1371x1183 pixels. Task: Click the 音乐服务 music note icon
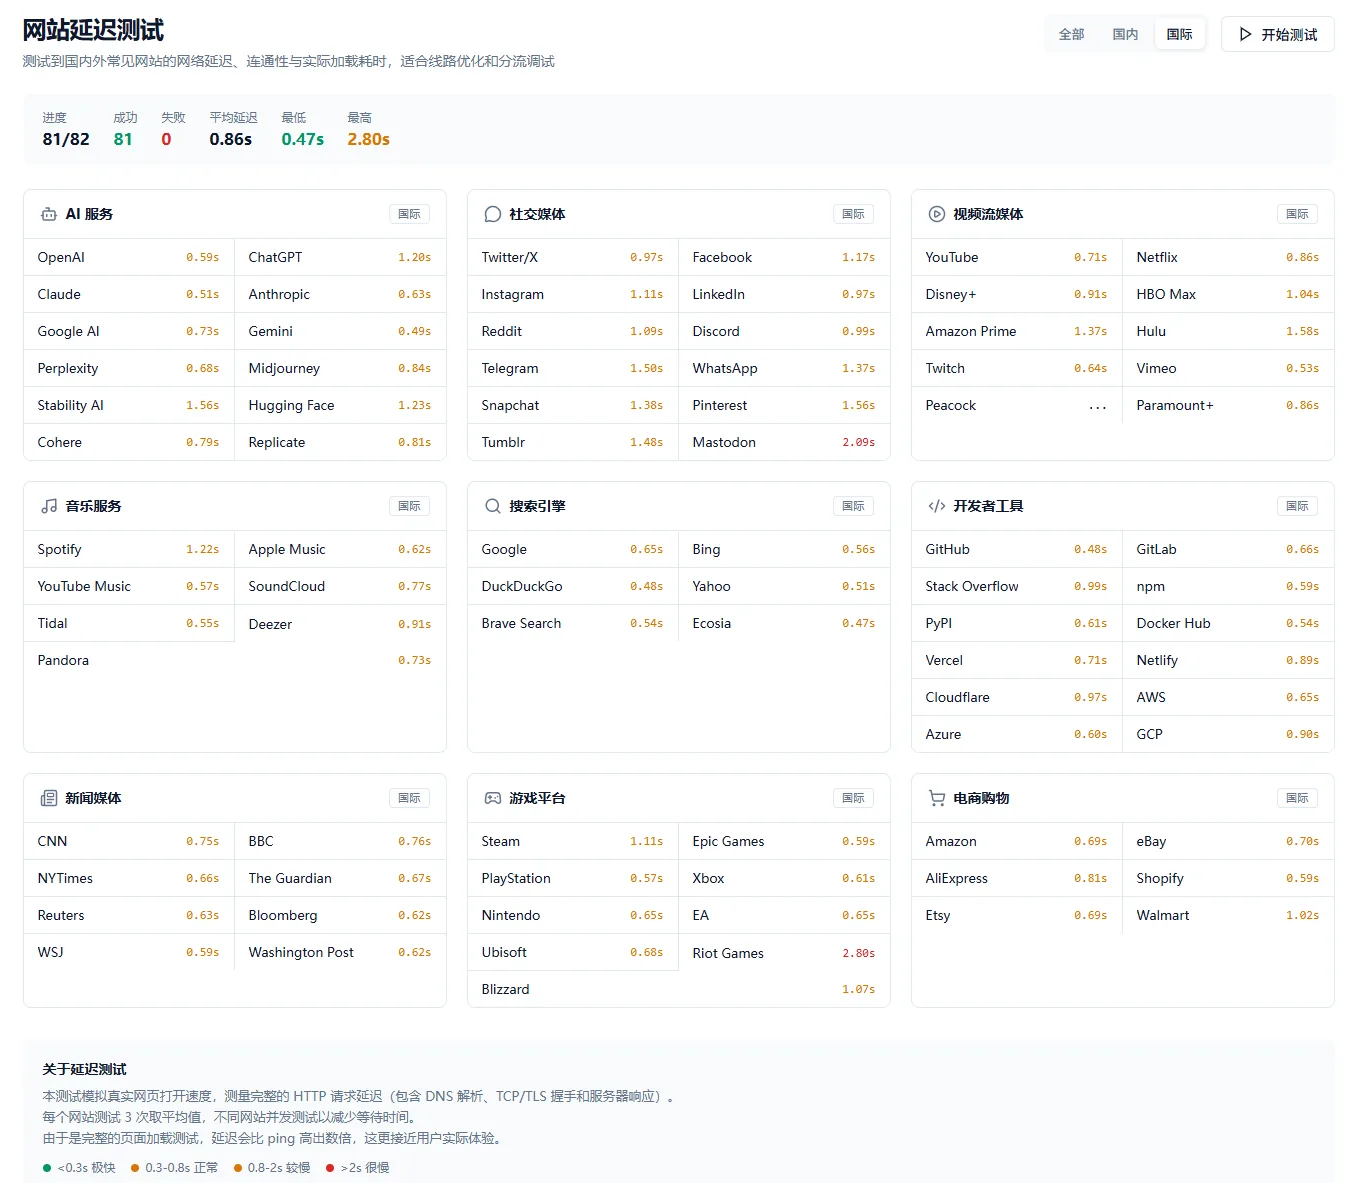coord(49,506)
